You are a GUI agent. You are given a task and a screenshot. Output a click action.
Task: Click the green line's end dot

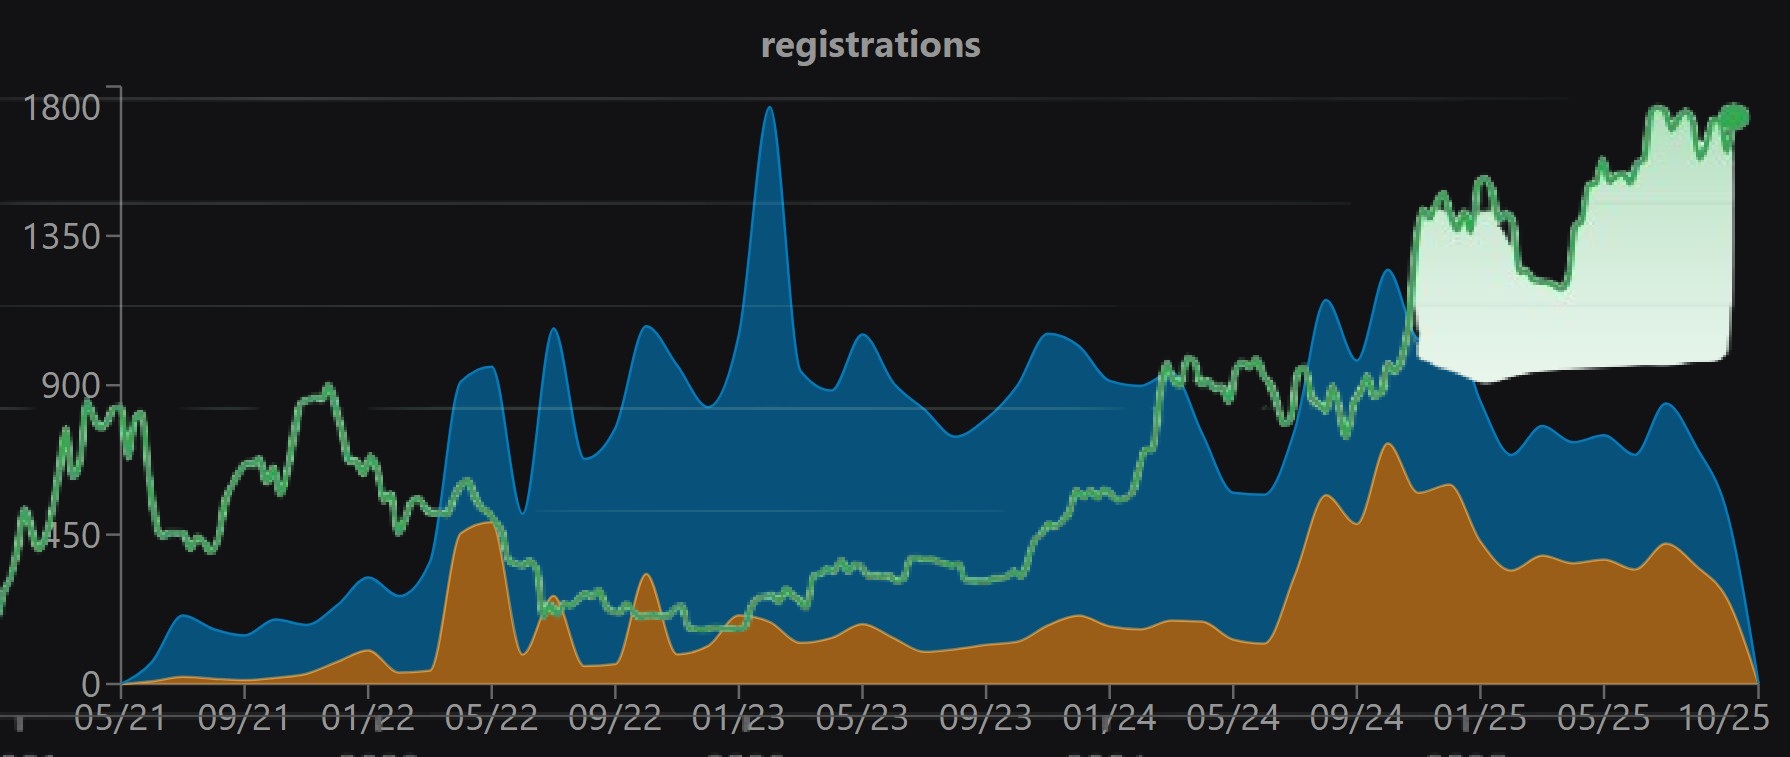[1737, 117]
